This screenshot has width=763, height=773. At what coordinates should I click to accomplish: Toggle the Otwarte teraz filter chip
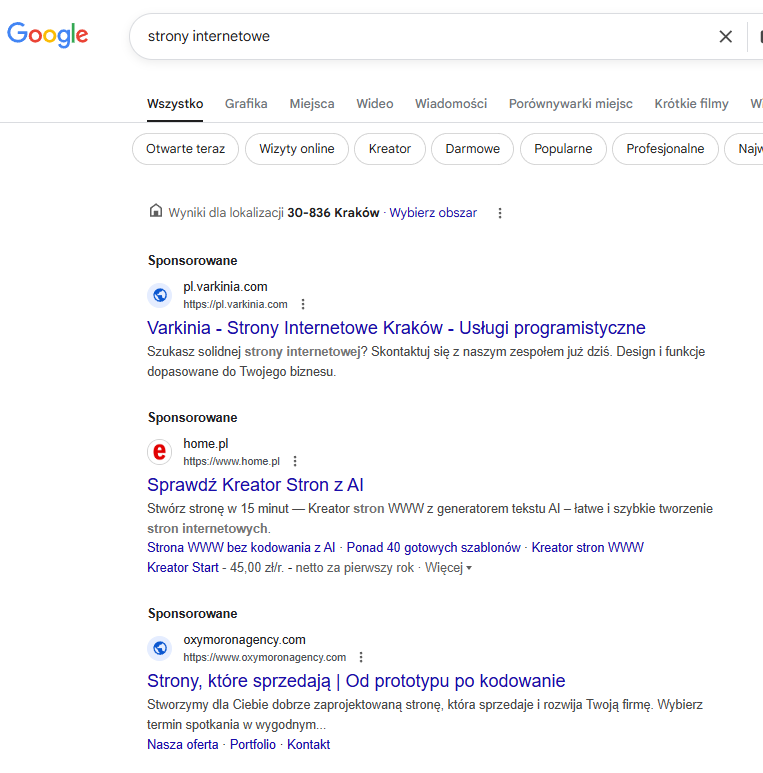[185, 149]
